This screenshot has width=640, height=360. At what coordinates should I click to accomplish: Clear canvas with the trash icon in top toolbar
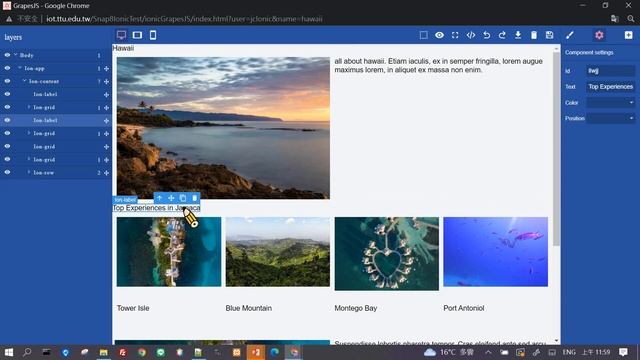click(534, 35)
